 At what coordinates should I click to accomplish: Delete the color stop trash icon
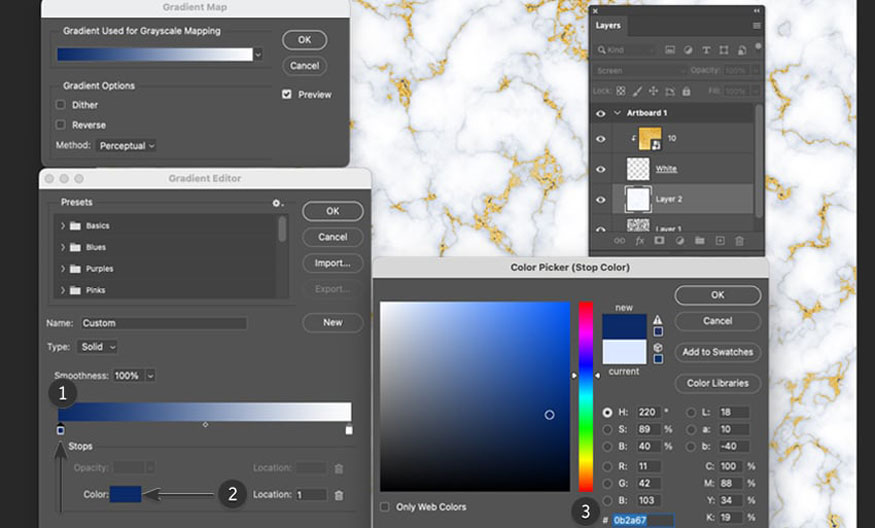(x=339, y=495)
